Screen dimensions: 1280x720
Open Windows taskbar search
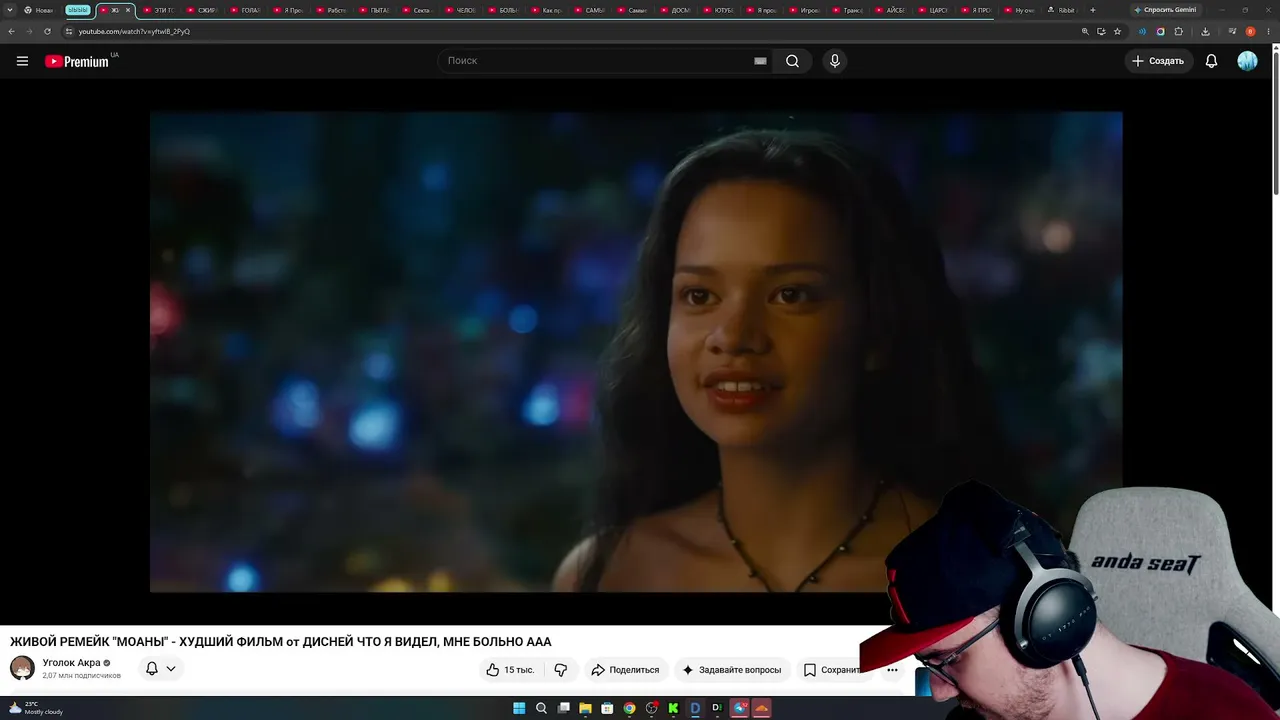pos(541,708)
